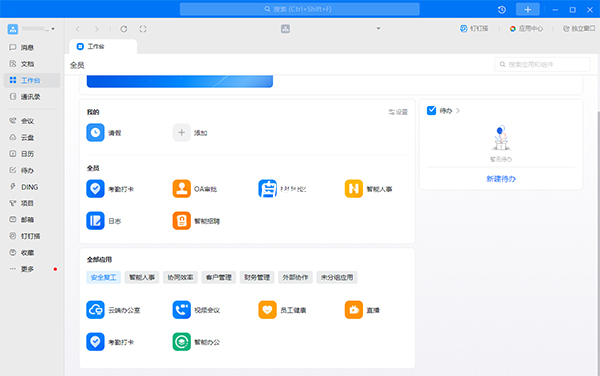600x376 pixels.
Task: Open 应用中心 in the top toolbar
Action: tap(526, 29)
